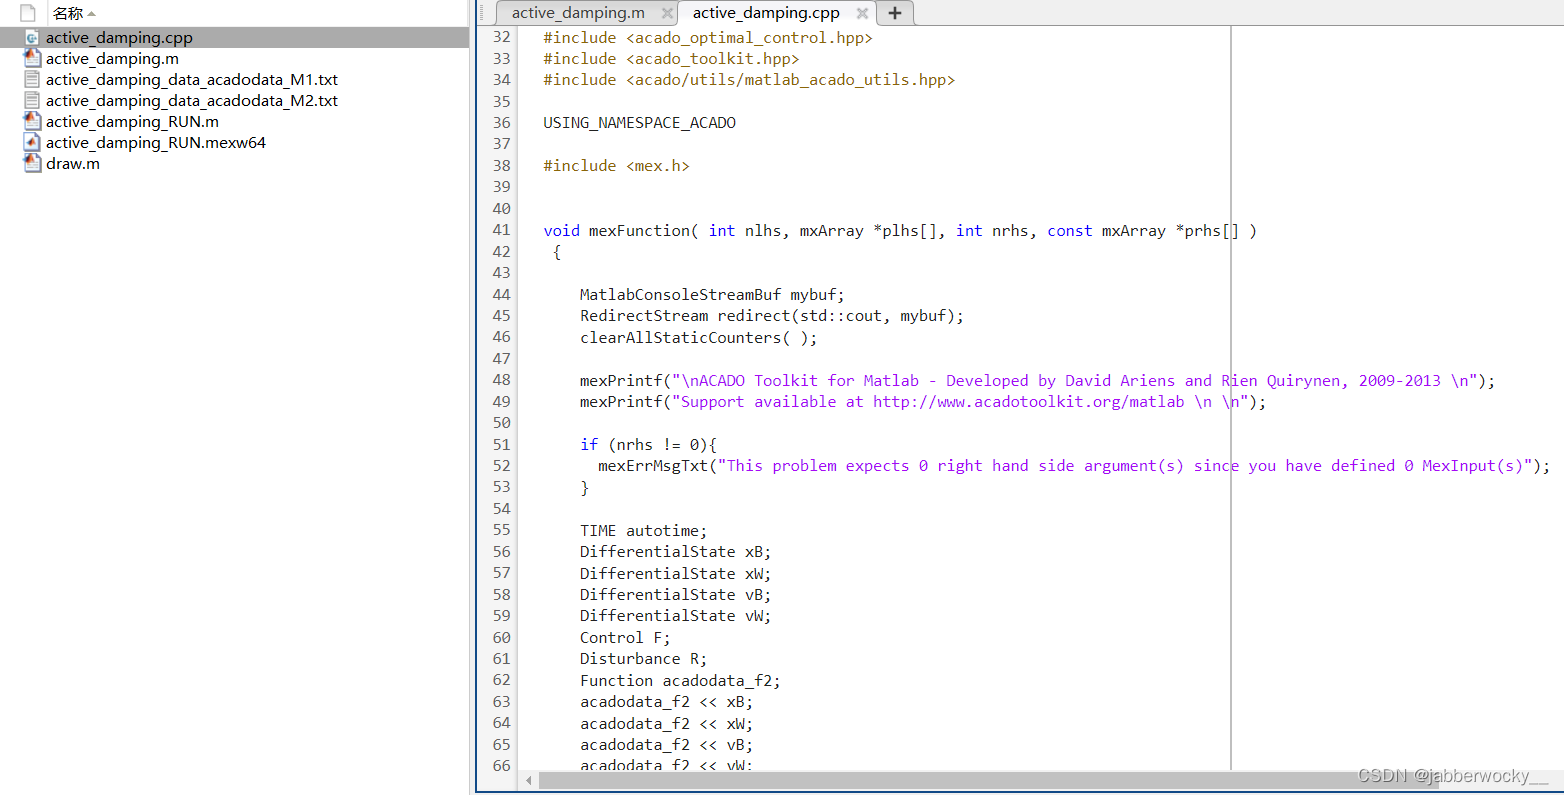Click the 'void mexFunction' declaration
Screen dimensions: 1564x795
pos(900,231)
